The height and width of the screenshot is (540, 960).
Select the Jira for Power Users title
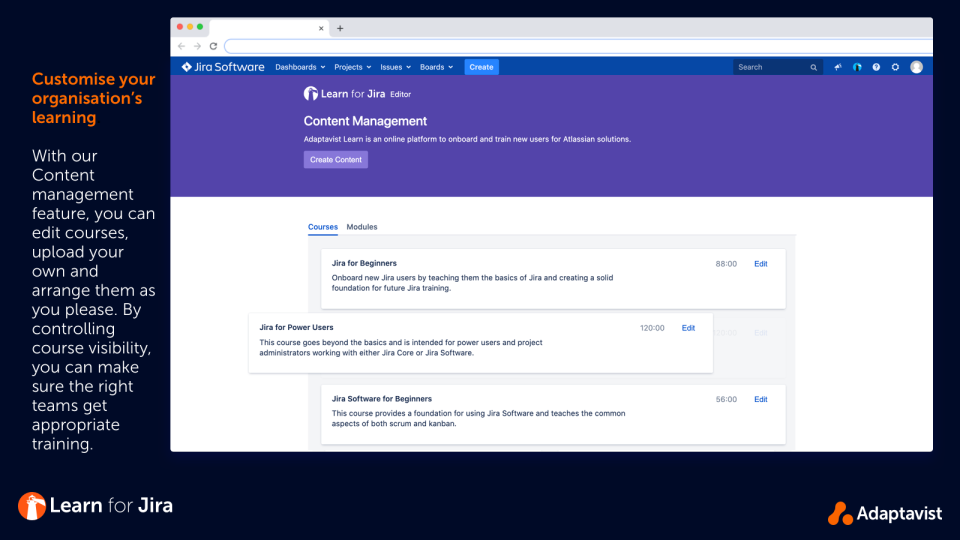tap(296, 328)
